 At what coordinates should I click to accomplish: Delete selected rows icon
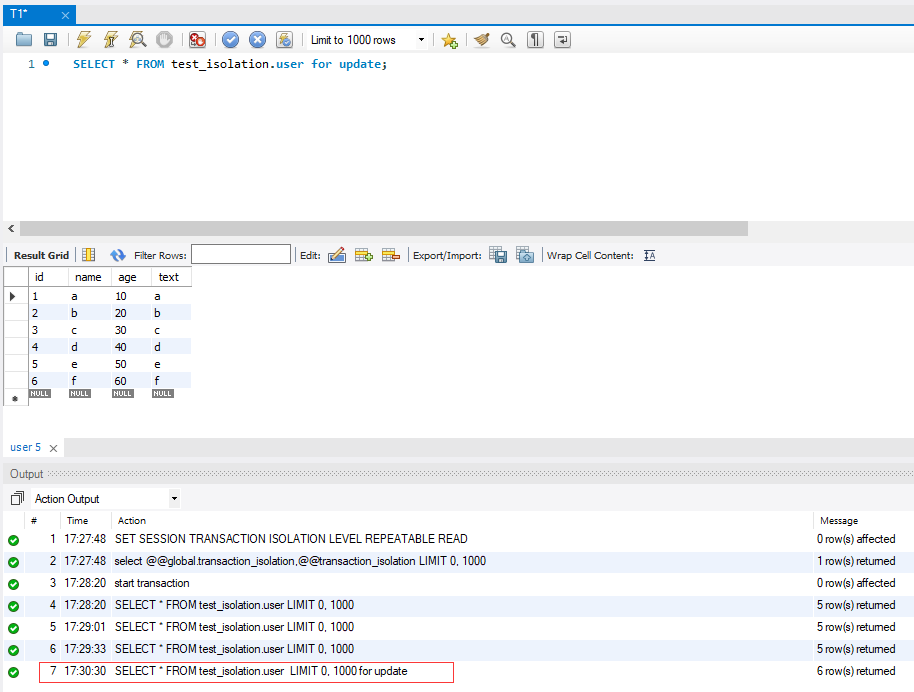point(391,255)
